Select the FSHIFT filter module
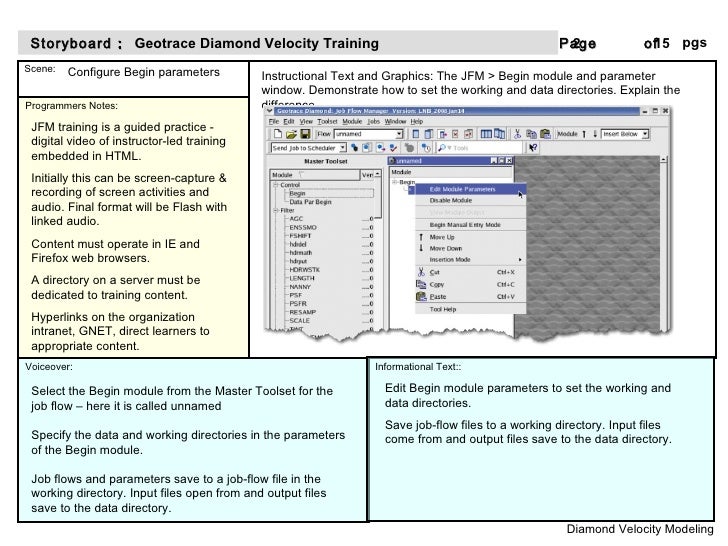Image resolution: width=728 pixels, height=546 pixels. pyautogui.click(x=300, y=236)
